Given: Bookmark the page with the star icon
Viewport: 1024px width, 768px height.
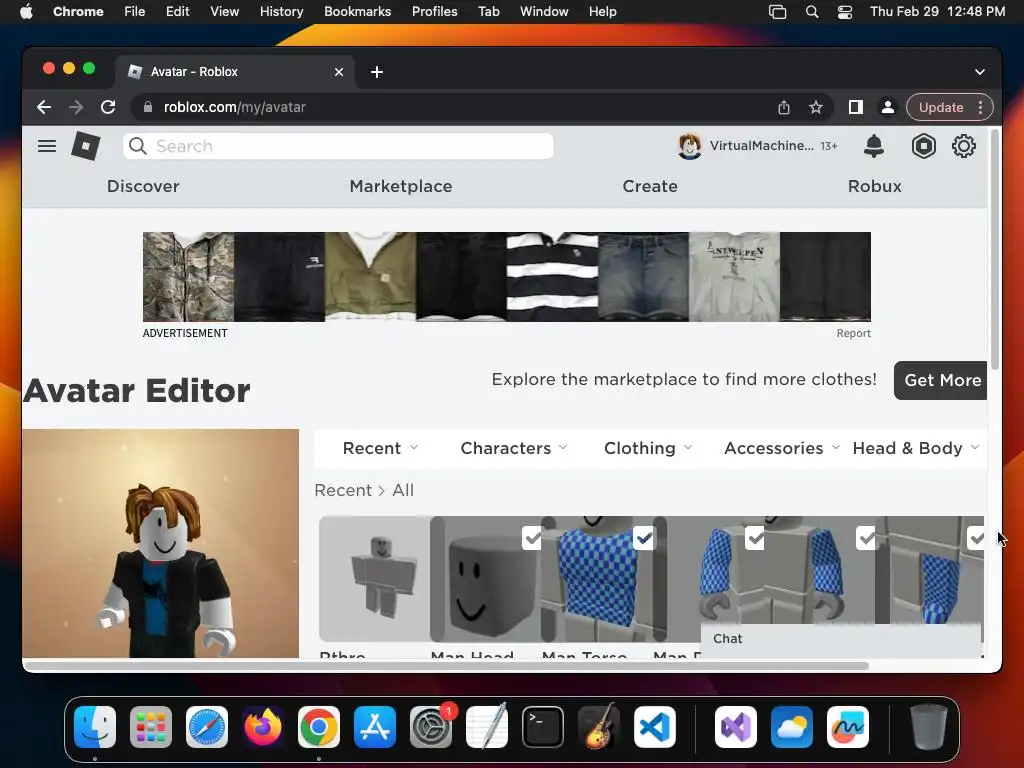Looking at the screenshot, I should point(816,107).
